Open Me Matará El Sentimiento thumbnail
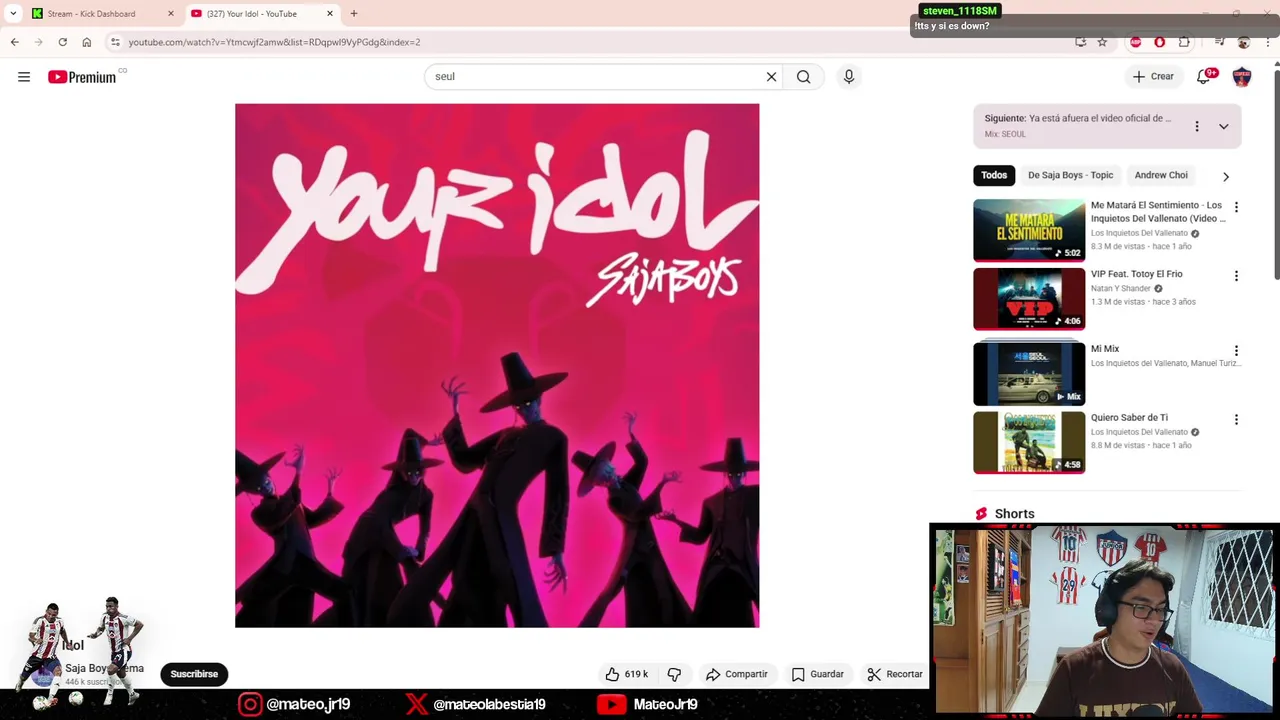The image size is (1280, 720). coord(1029,230)
